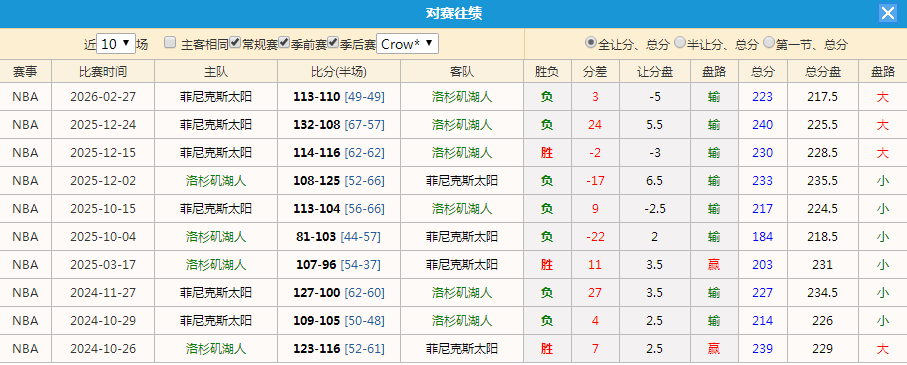Click the score 81-103 [44-57]
This screenshot has height=365, width=907.
[x=339, y=237]
